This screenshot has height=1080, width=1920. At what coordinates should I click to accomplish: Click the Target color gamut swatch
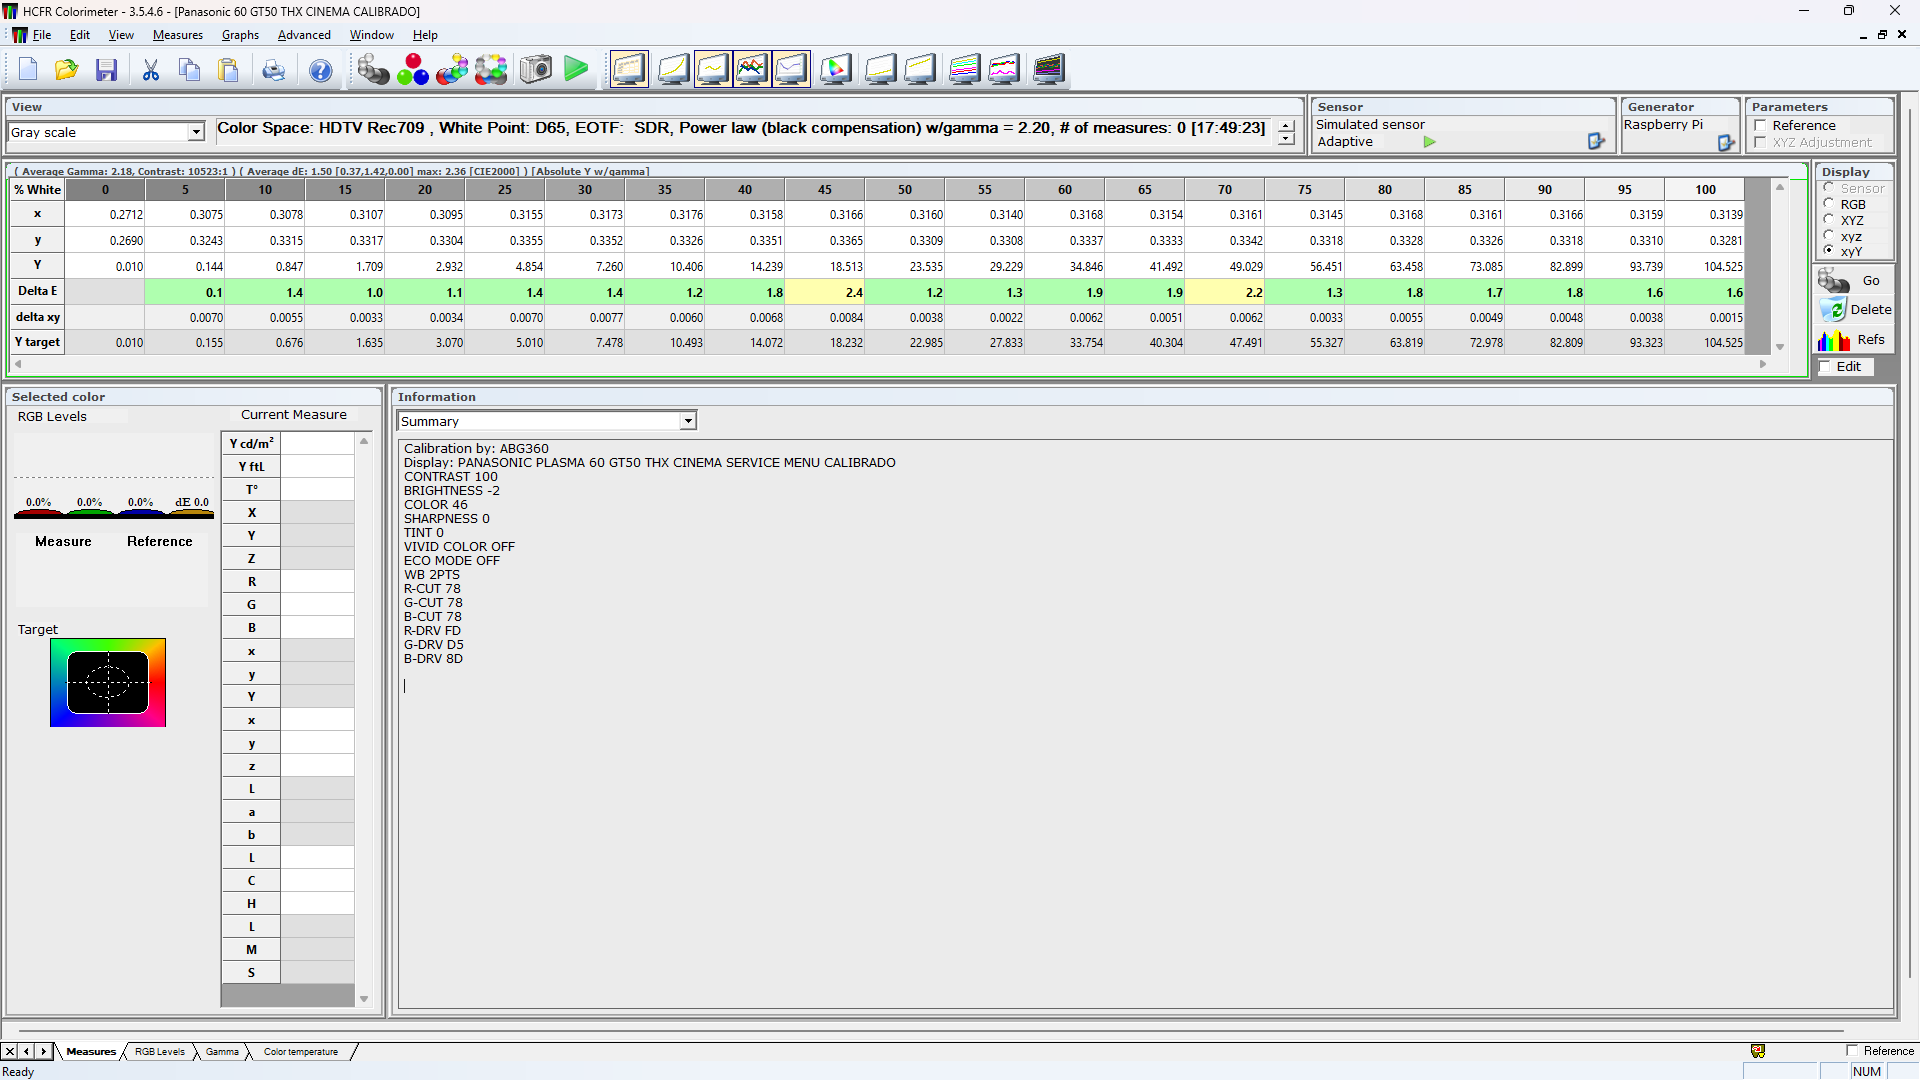[x=108, y=683]
